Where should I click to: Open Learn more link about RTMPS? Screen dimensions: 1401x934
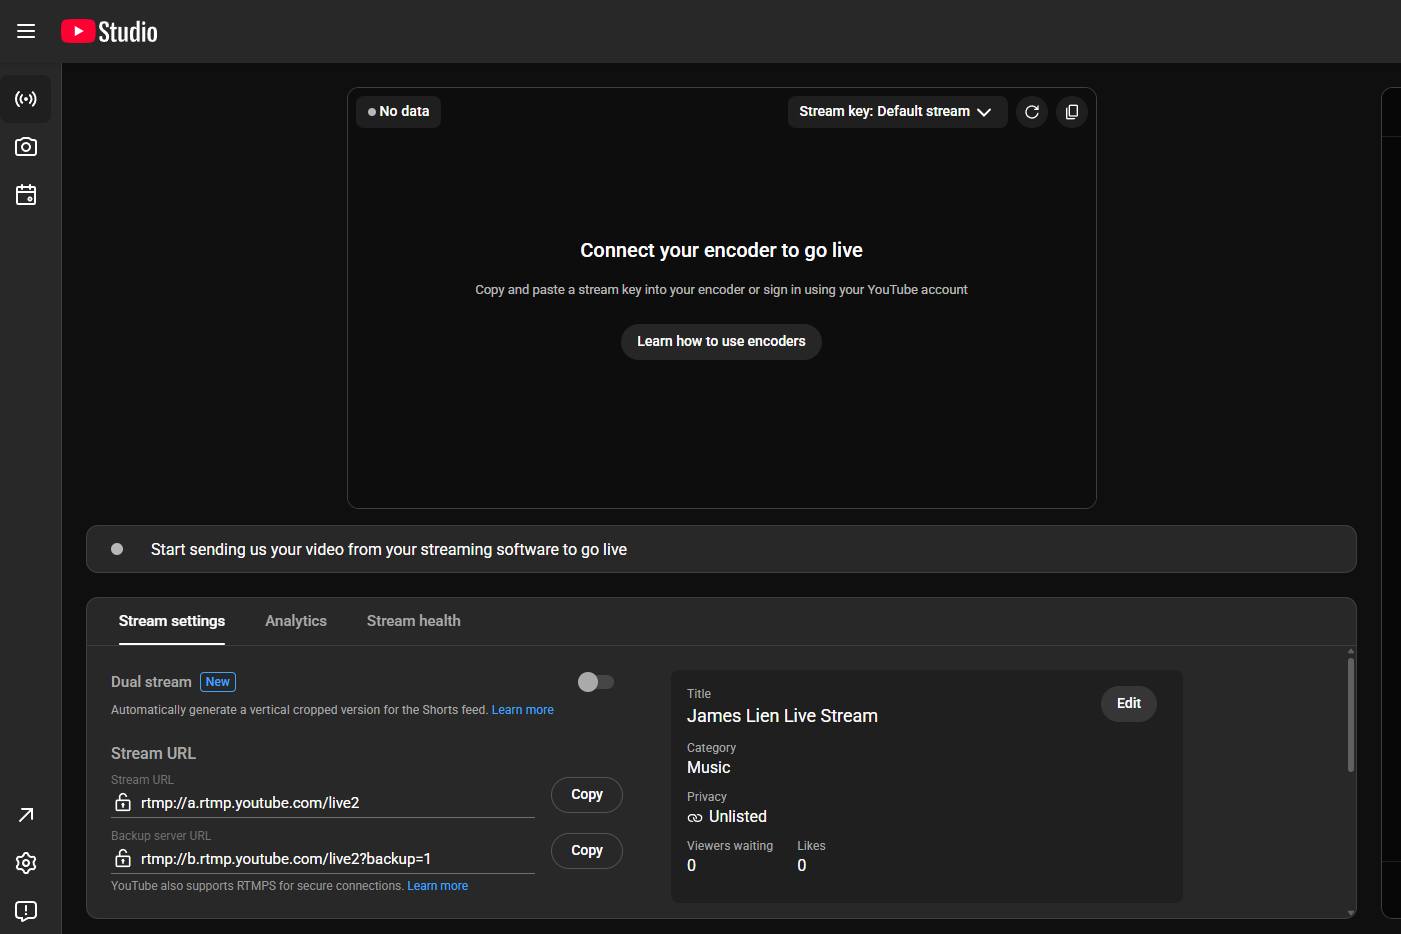click(438, 886)
